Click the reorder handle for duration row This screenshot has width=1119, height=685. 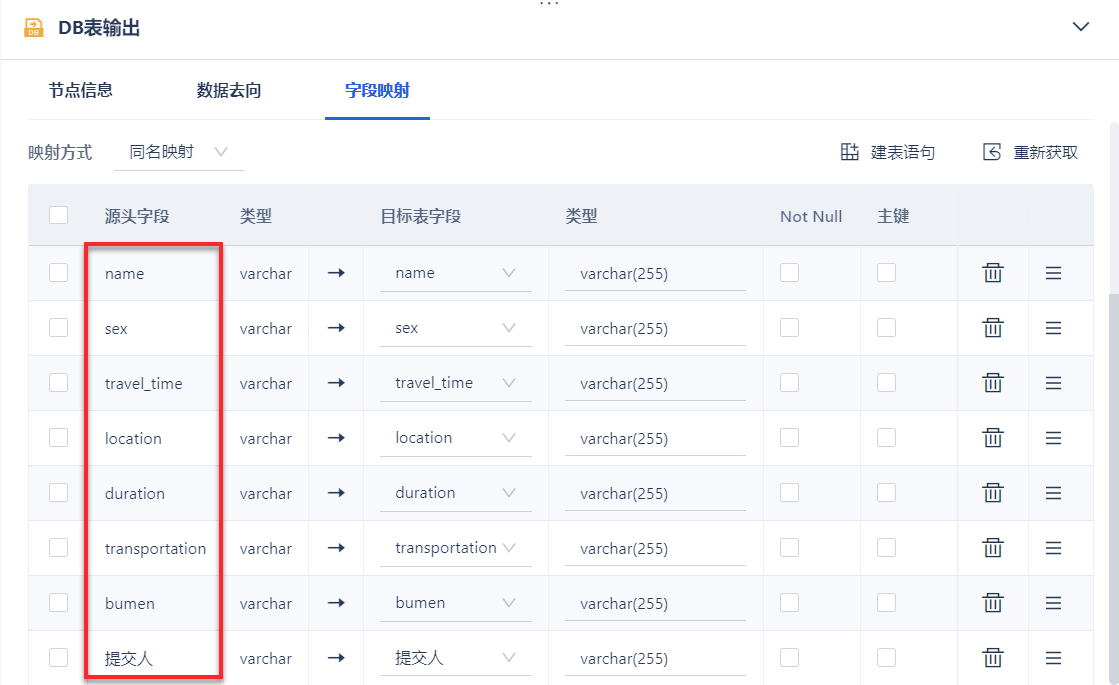pyautogui.click(x=1053, y=493)
